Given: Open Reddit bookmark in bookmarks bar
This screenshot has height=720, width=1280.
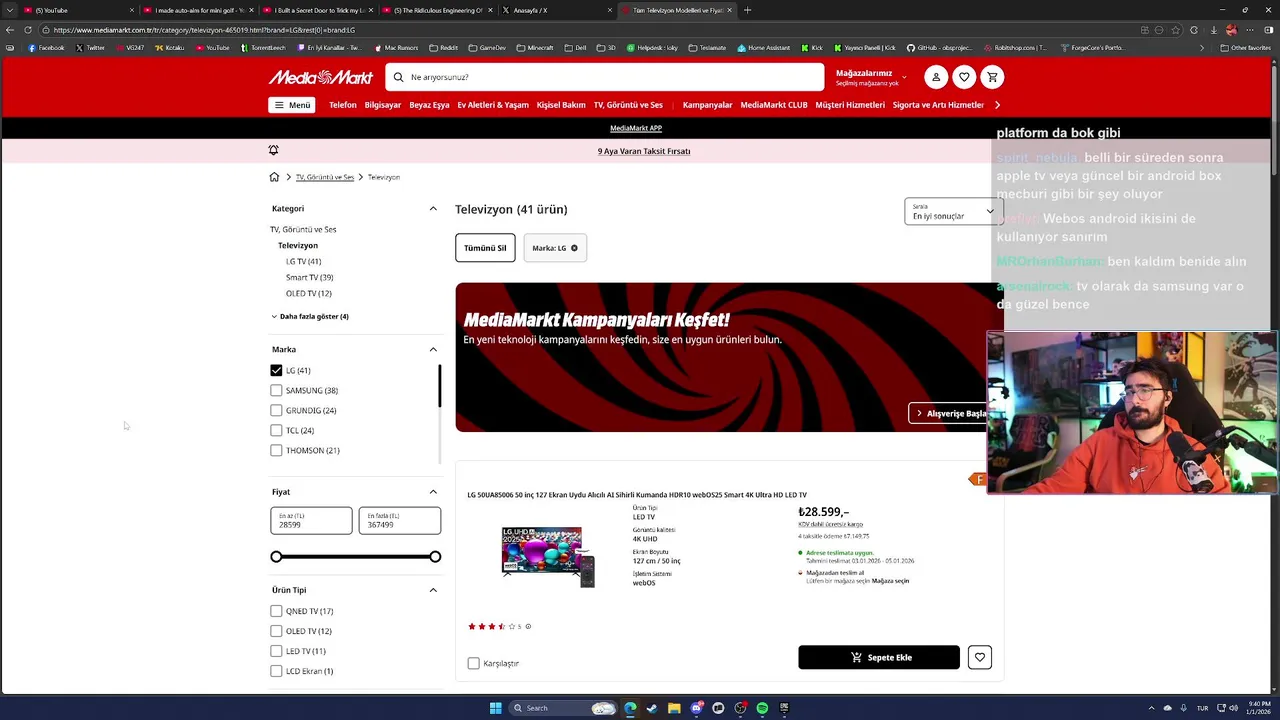Looking at the screenshot, I should point(443,47).
